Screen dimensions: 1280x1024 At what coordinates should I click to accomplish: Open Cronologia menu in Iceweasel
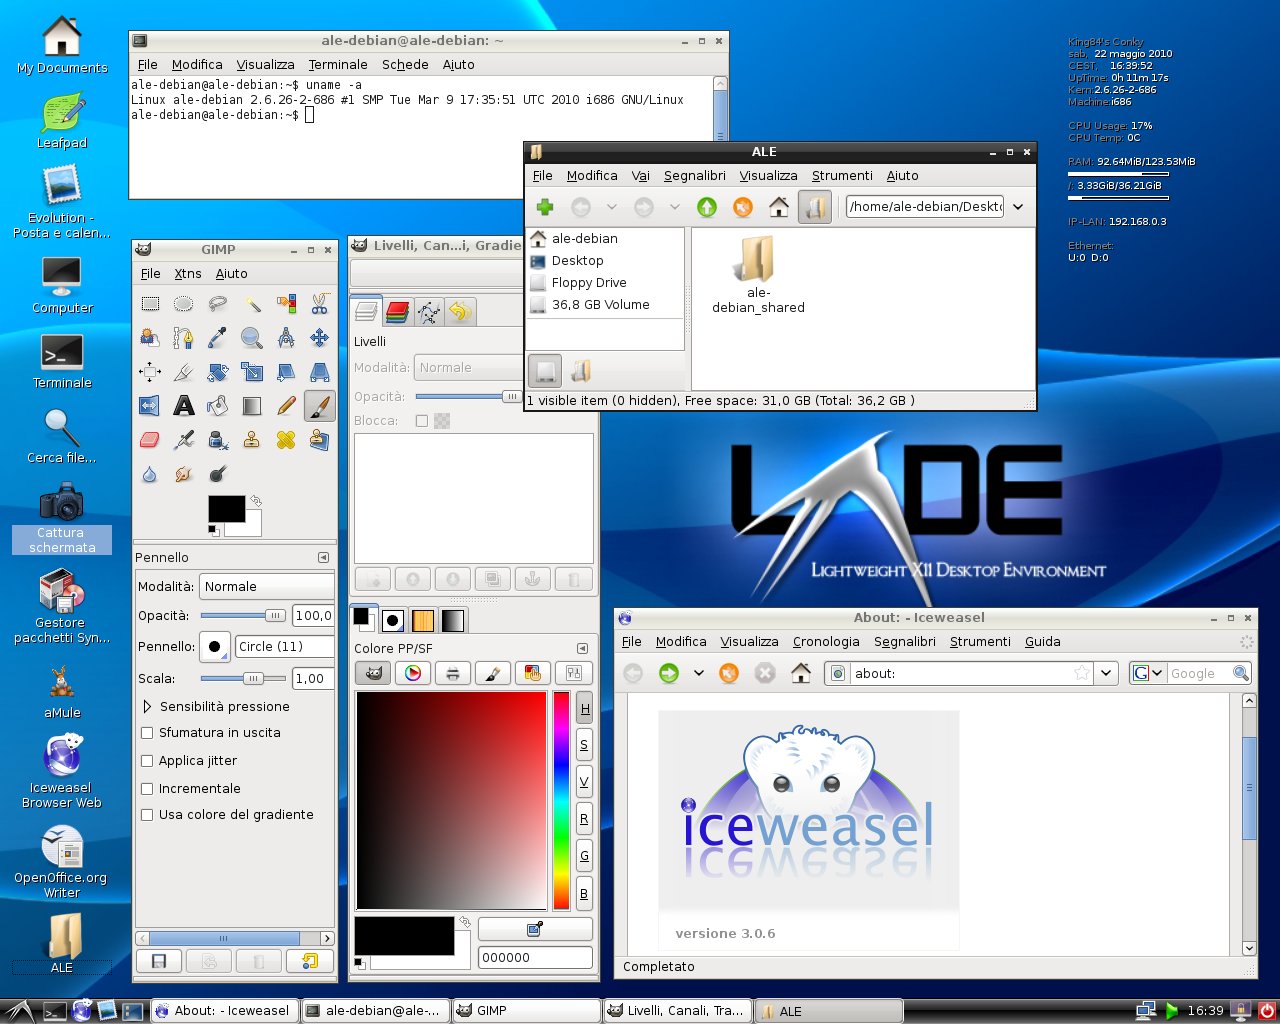[826, 641]
